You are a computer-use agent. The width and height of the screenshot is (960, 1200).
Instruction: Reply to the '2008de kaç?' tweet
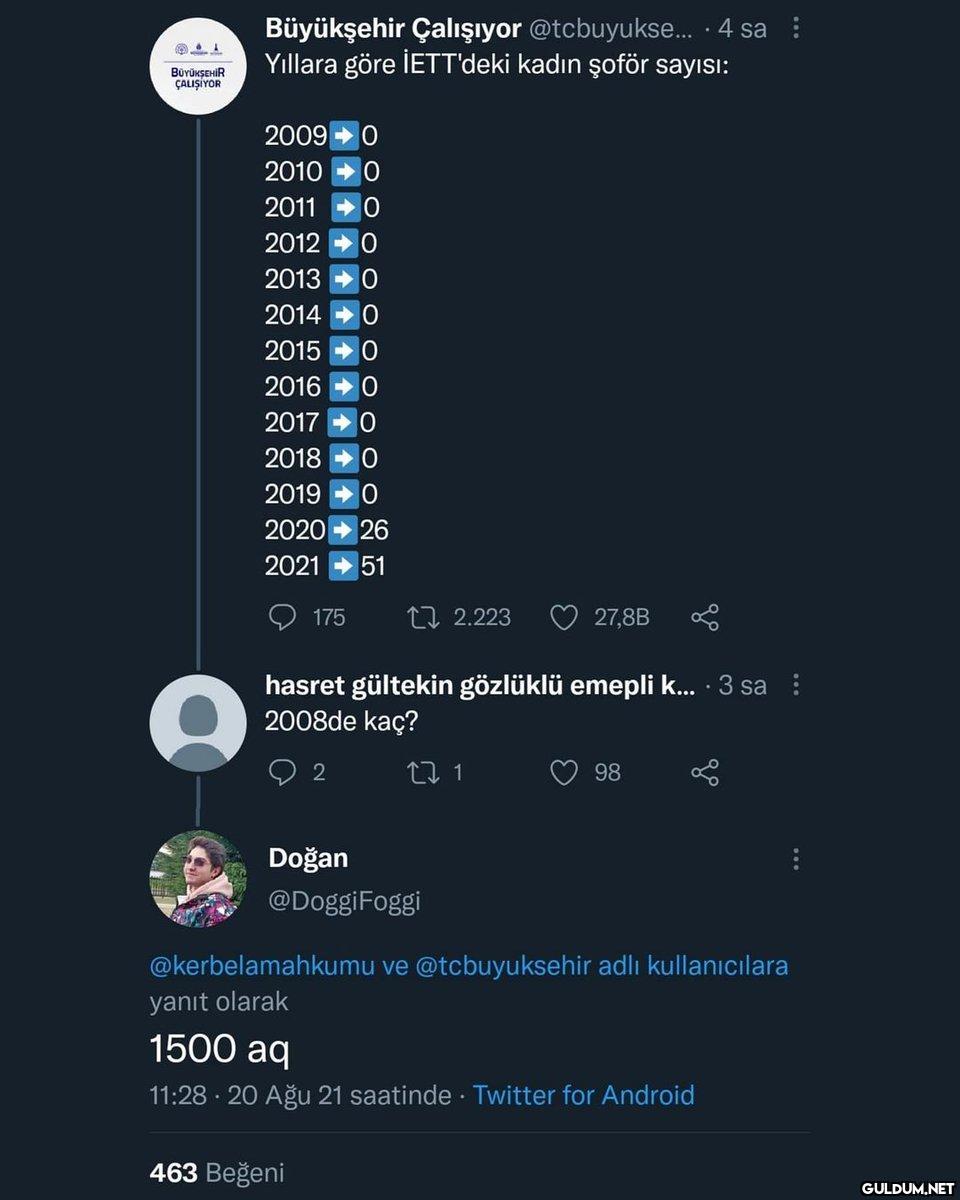click(282, 772)
